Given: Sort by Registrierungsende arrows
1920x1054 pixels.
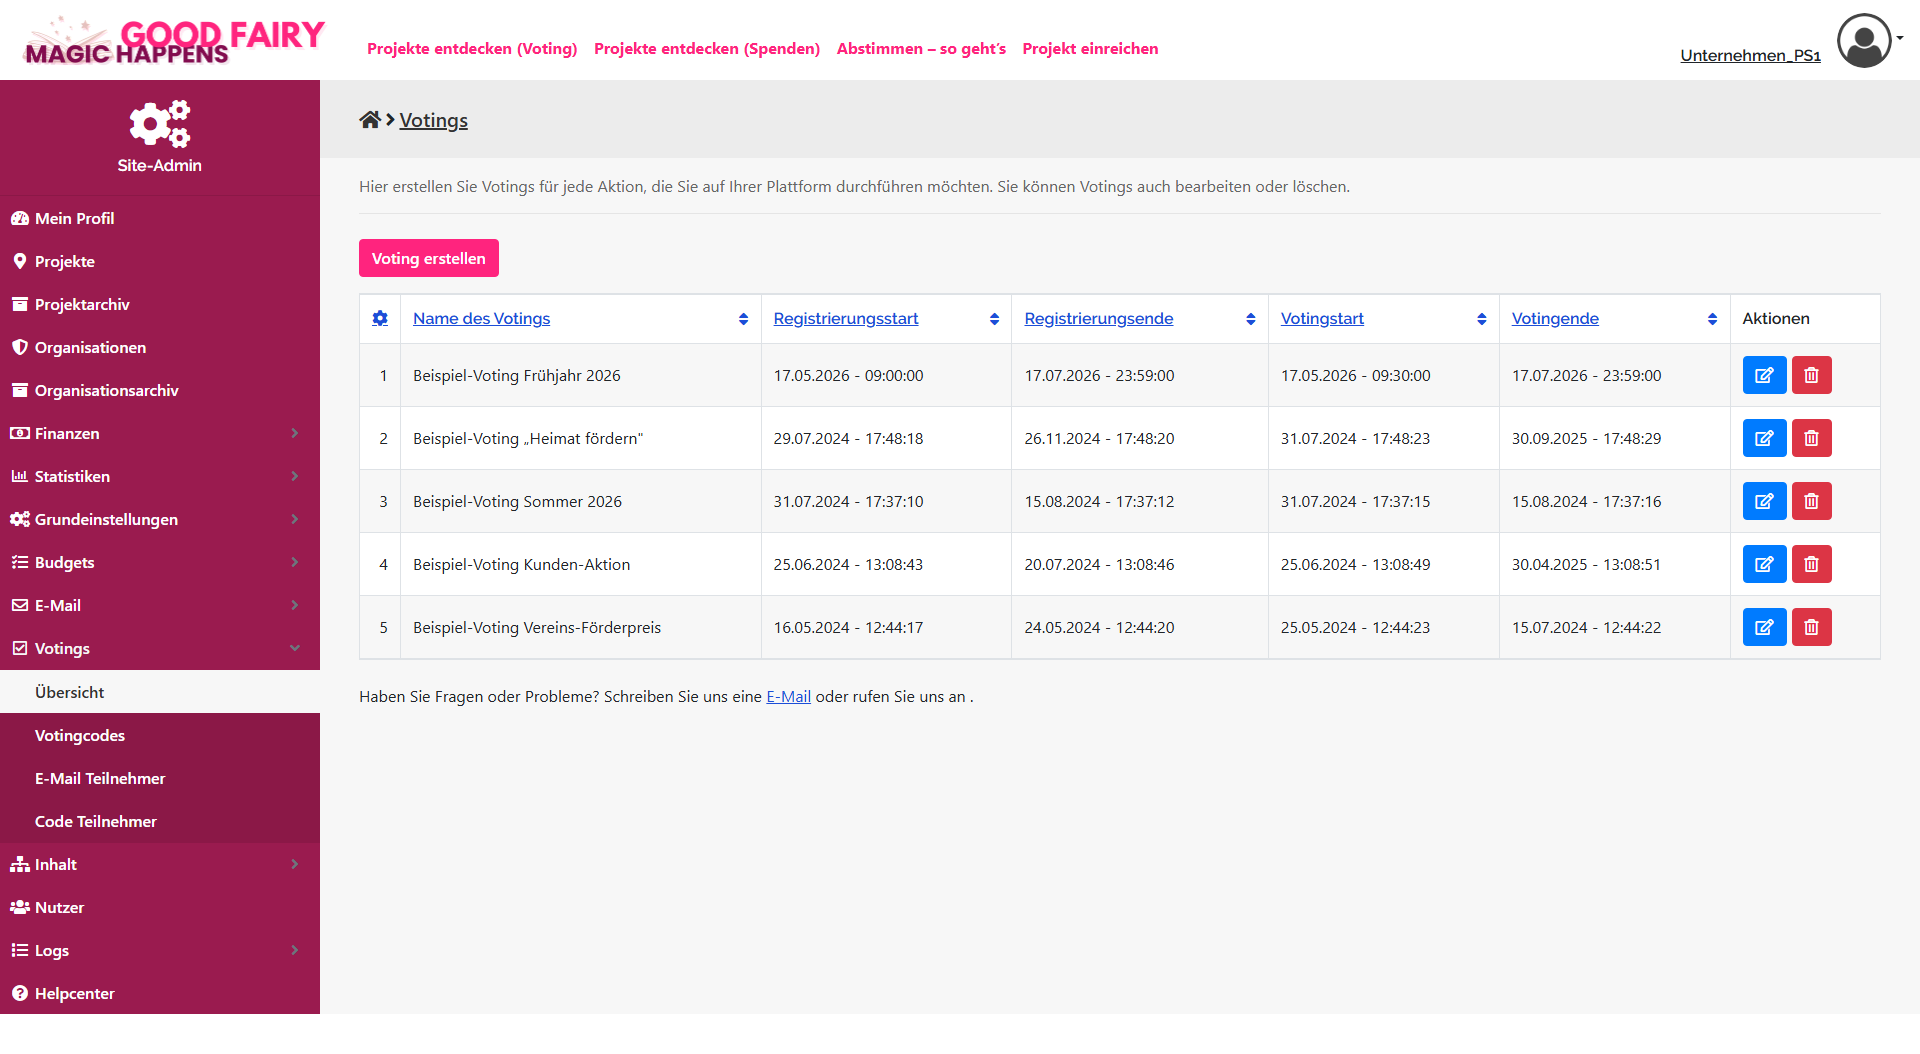Looking at the screenshot, I should 1251,319.
